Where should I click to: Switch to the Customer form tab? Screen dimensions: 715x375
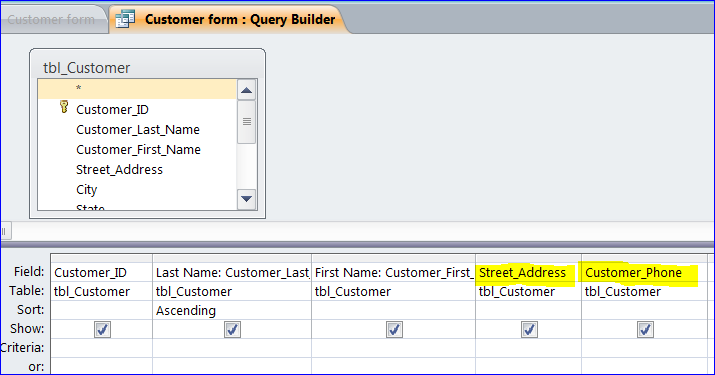pos(51,20)
